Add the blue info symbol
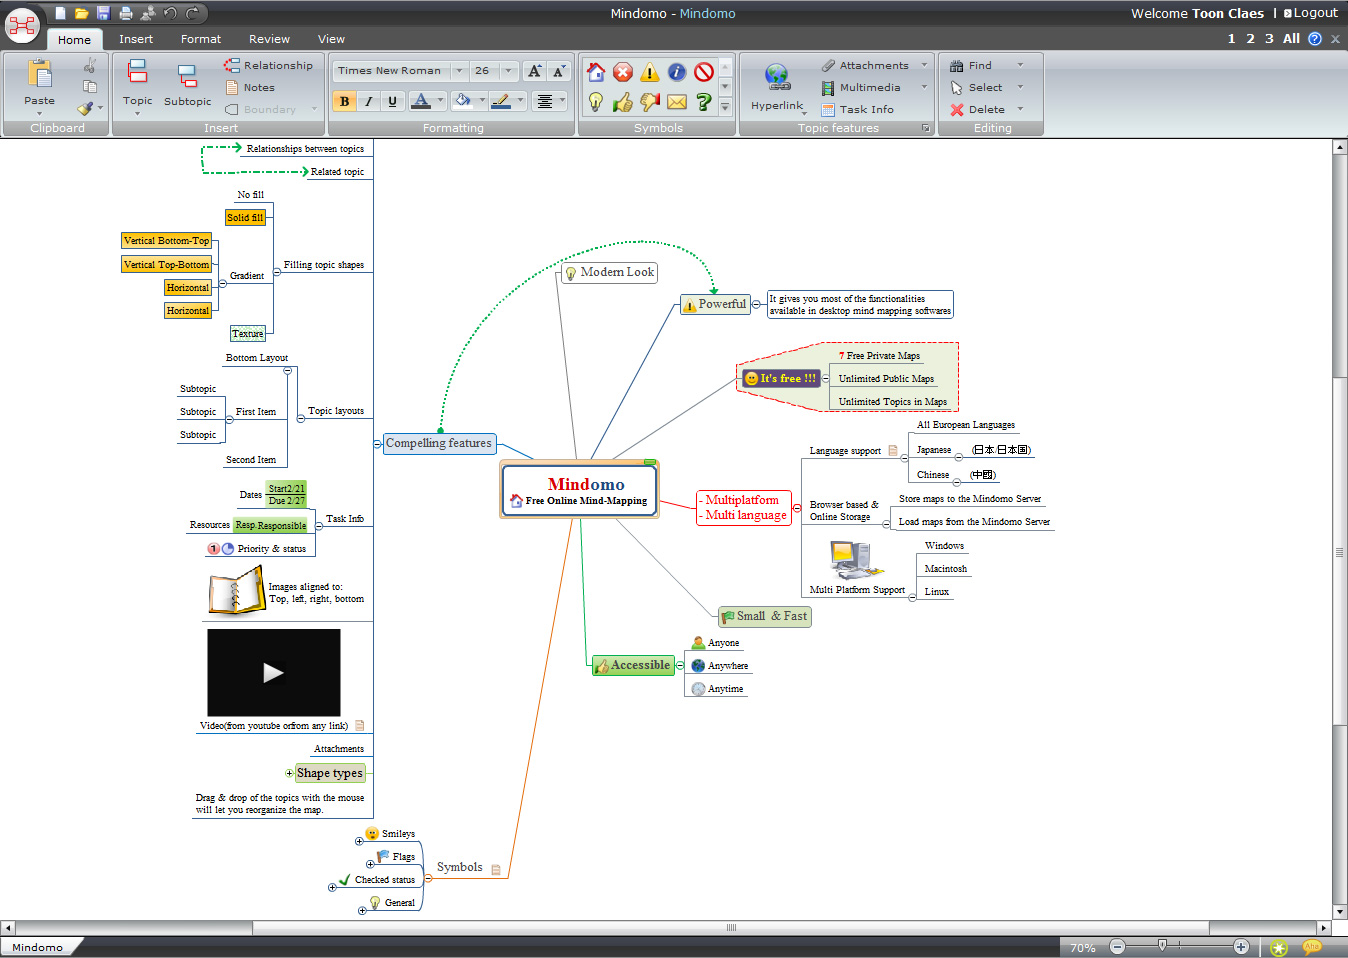The height and width of the screenshot is (958, 1348). pyautogui.click(x=677, y=72)
